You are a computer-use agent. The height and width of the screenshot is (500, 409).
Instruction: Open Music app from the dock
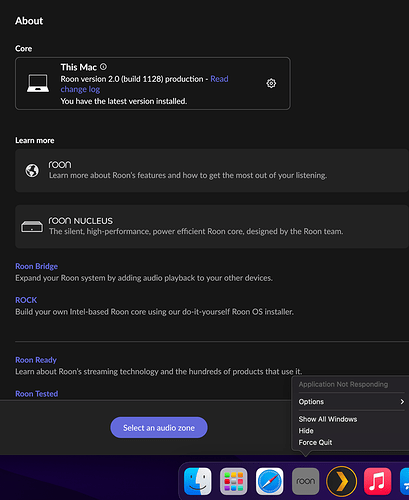(x=378, y=481)
